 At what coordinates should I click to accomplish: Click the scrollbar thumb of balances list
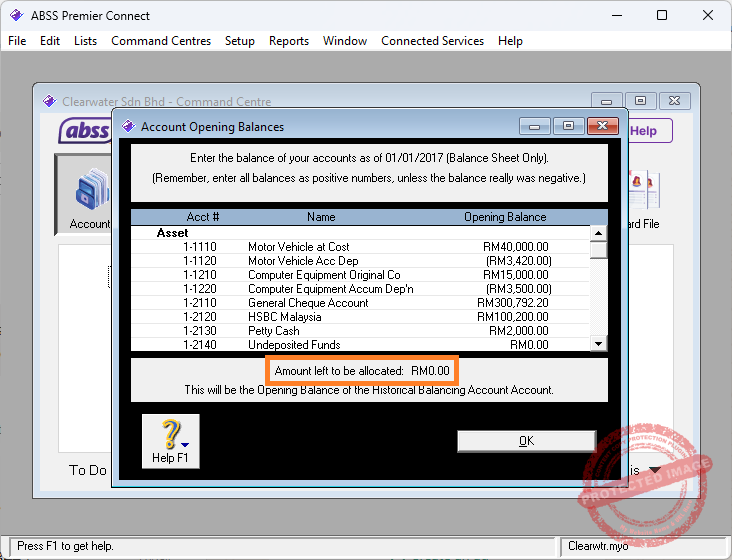(598, 250)
